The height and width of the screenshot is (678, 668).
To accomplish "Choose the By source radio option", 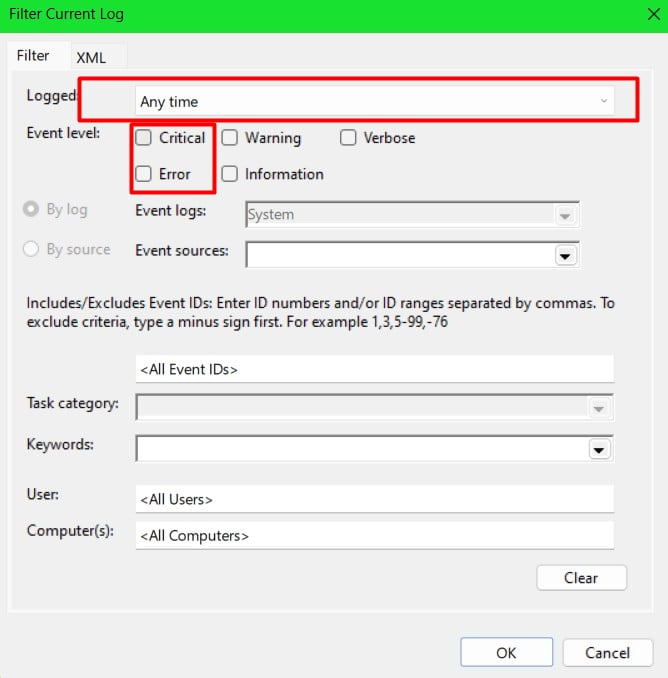I will (x=31, y=249).
